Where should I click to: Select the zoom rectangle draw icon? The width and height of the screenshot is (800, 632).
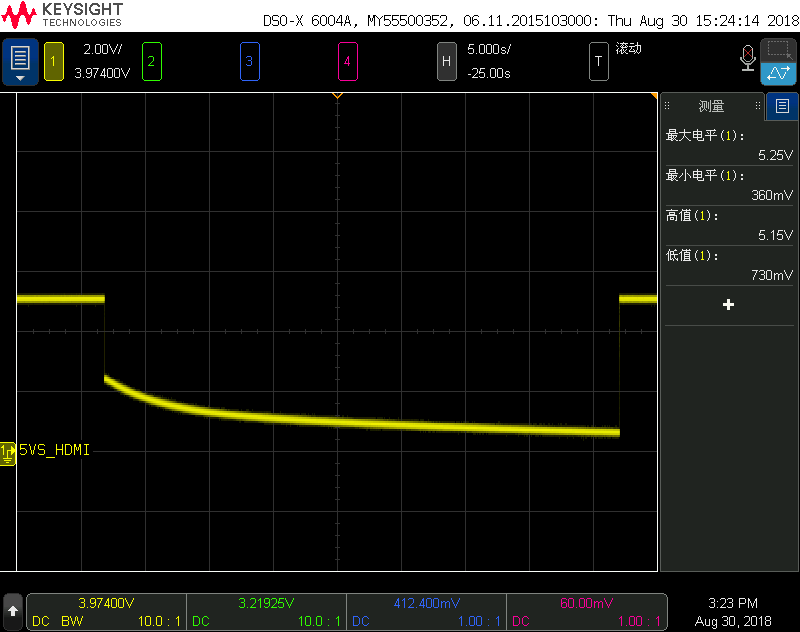(779, 50)
